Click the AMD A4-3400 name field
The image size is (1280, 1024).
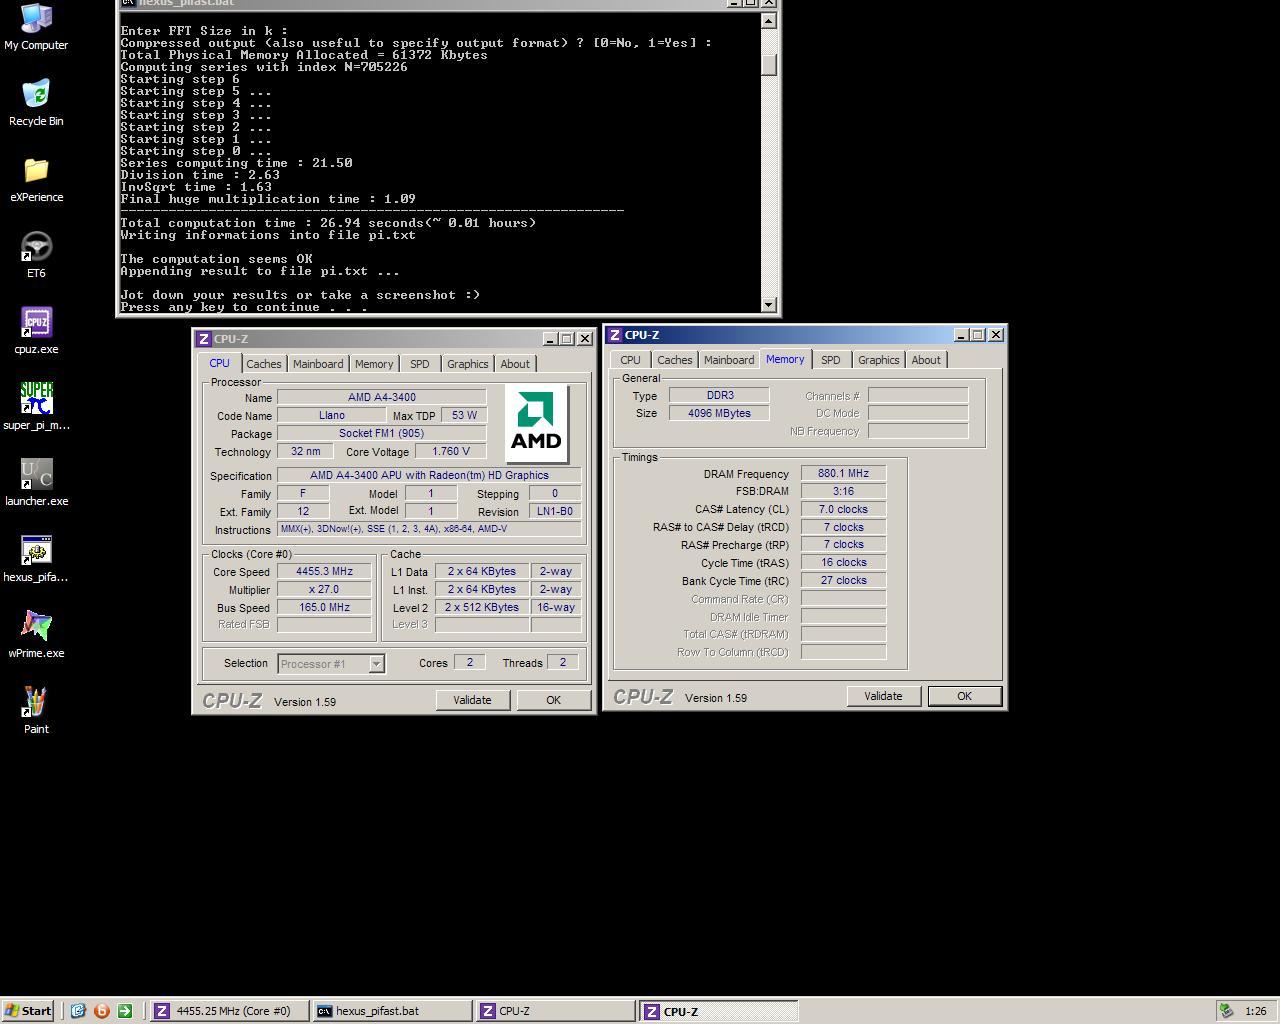(382, 397)
